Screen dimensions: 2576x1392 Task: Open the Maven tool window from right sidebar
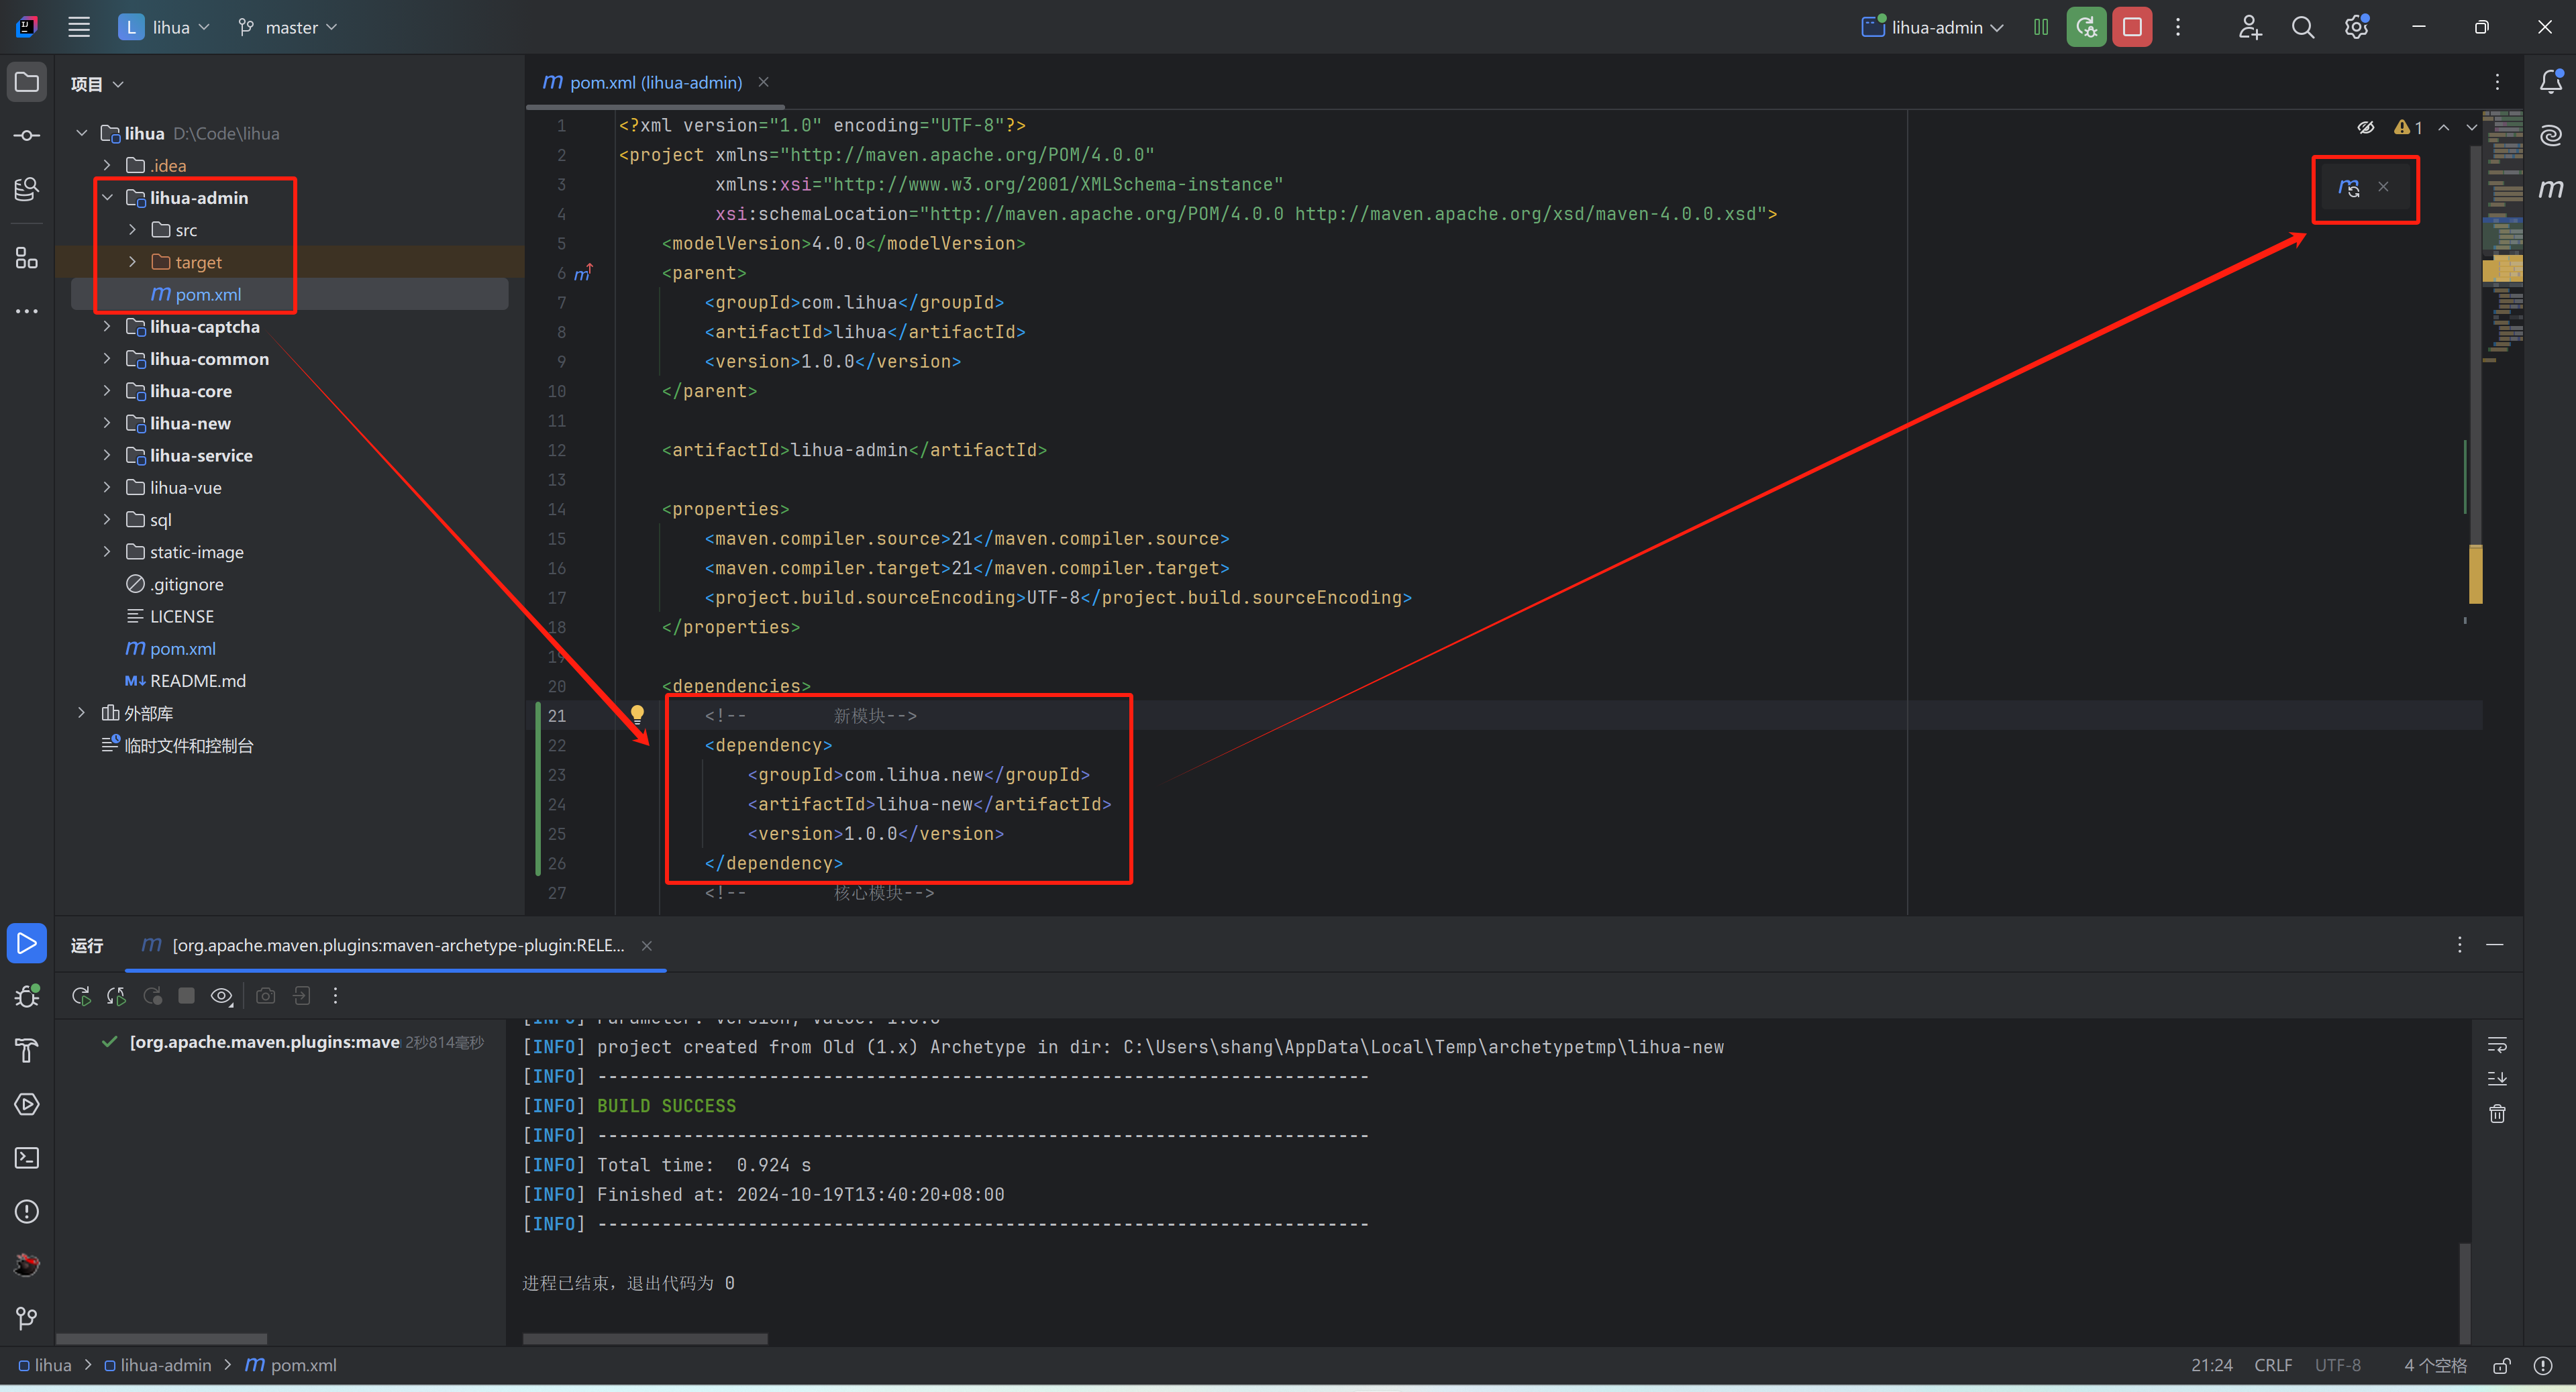[x=2550, y=188]
